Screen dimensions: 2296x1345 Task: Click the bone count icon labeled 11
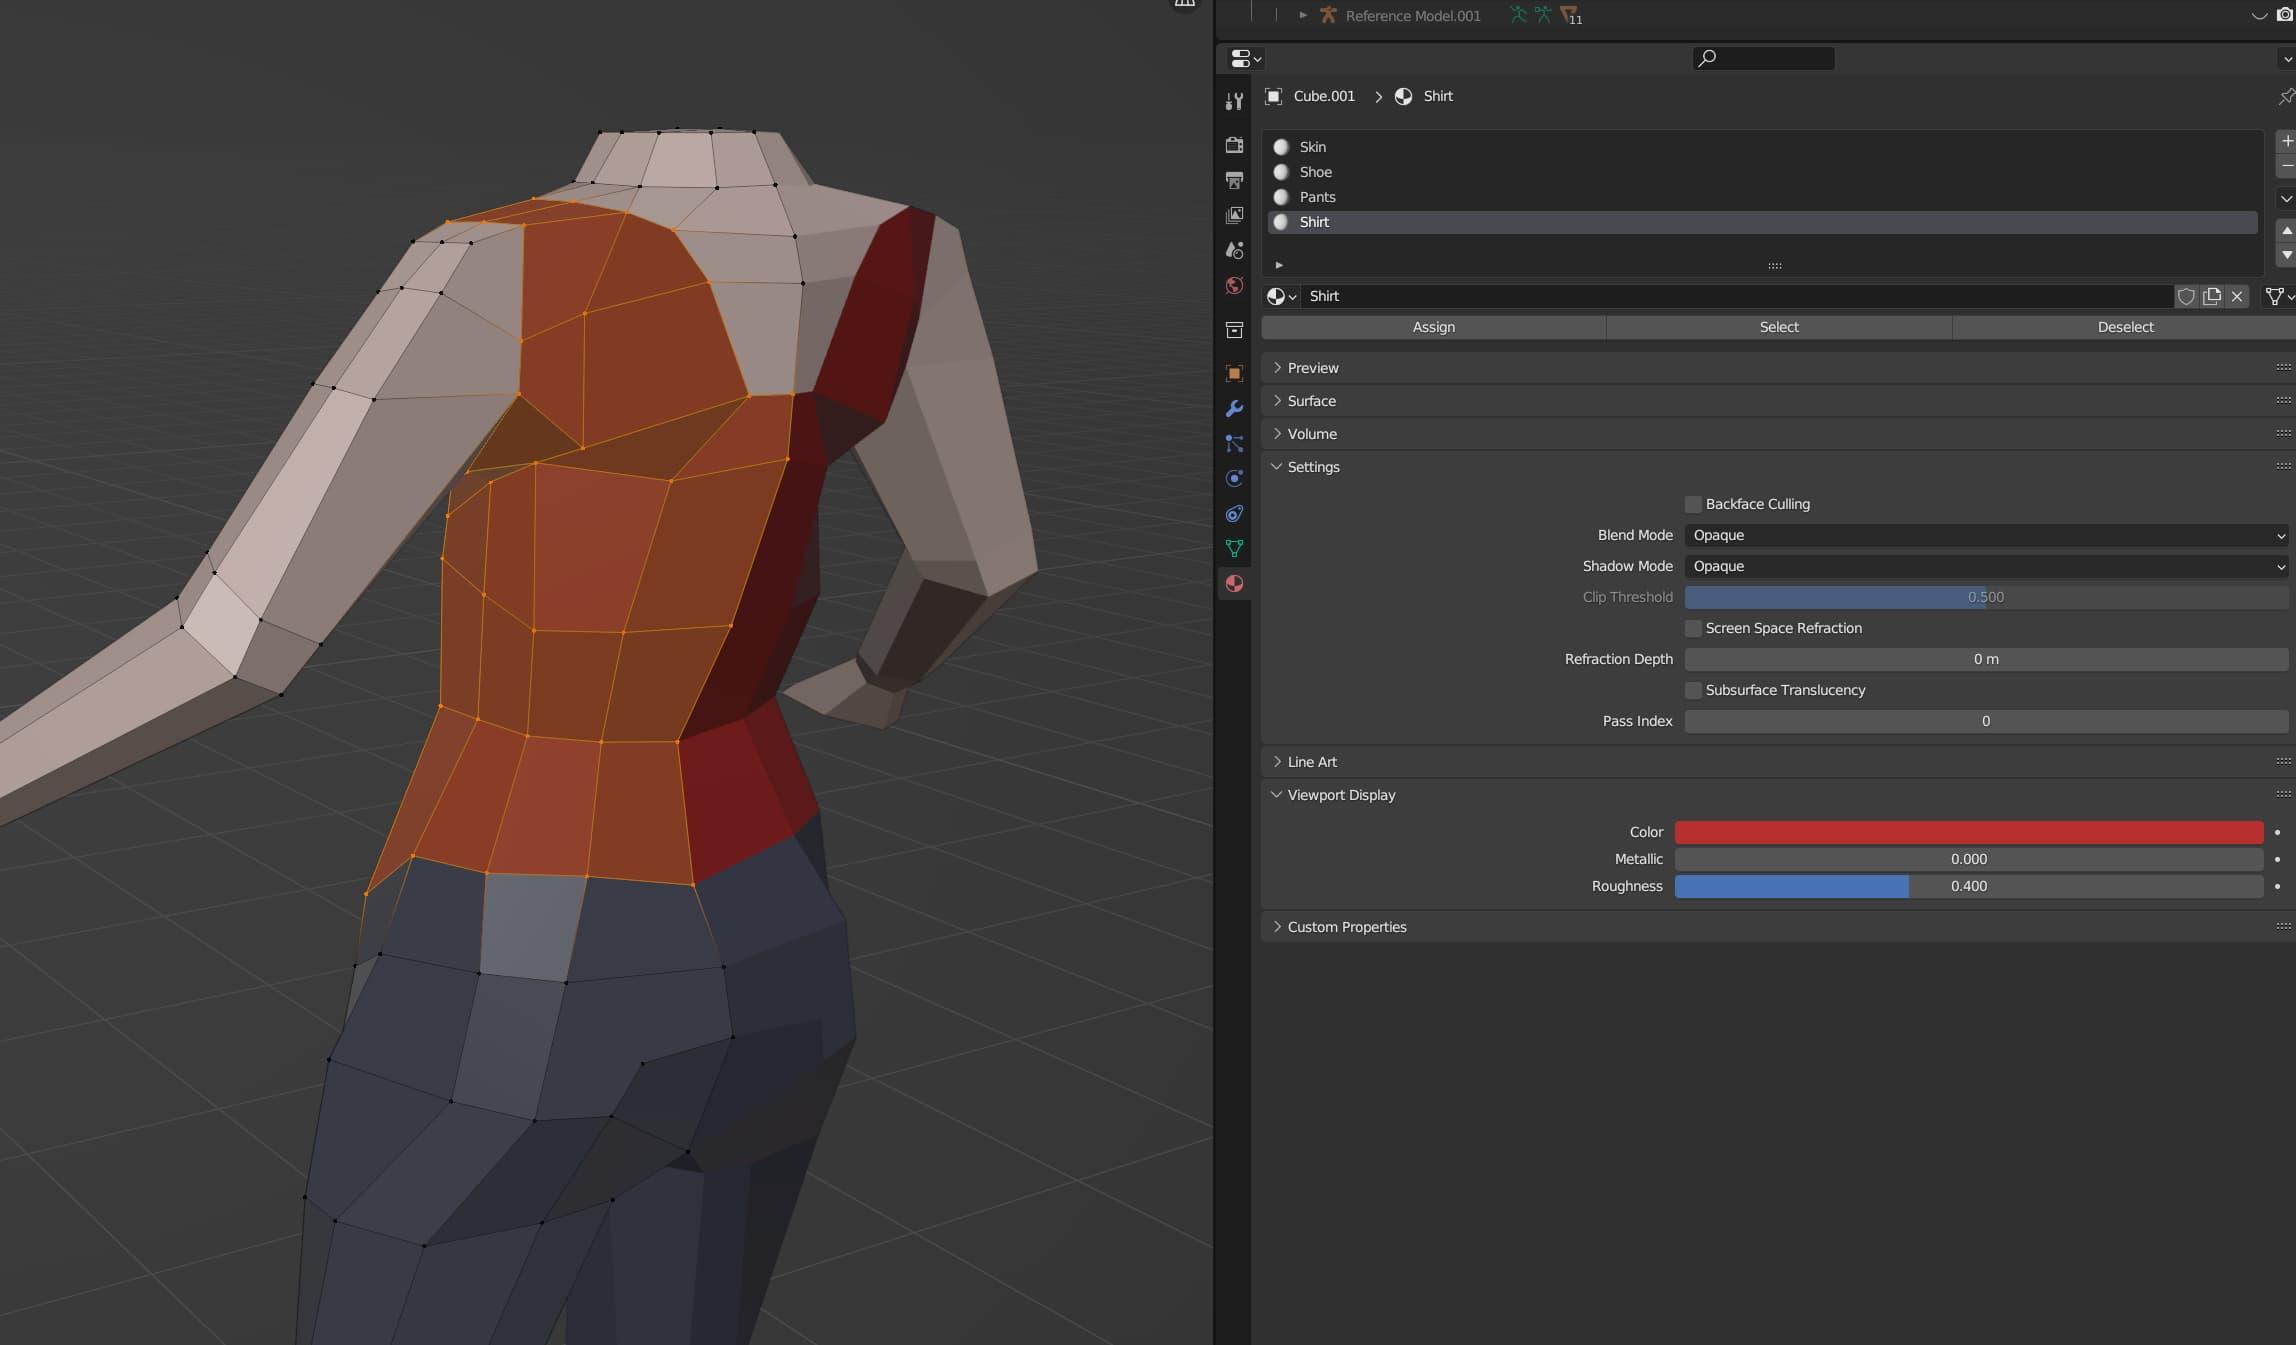(1570, 15)
